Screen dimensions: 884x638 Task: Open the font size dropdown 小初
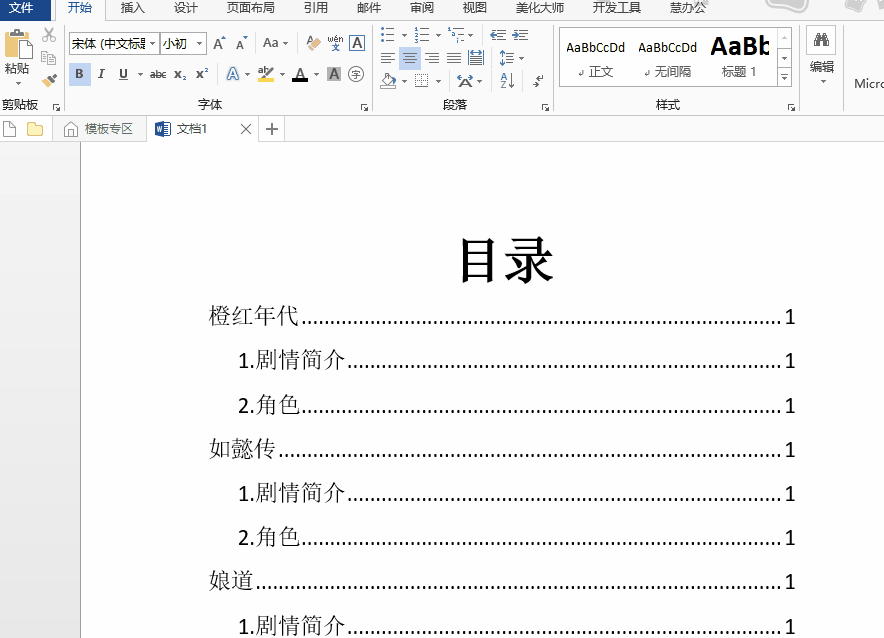199,43
